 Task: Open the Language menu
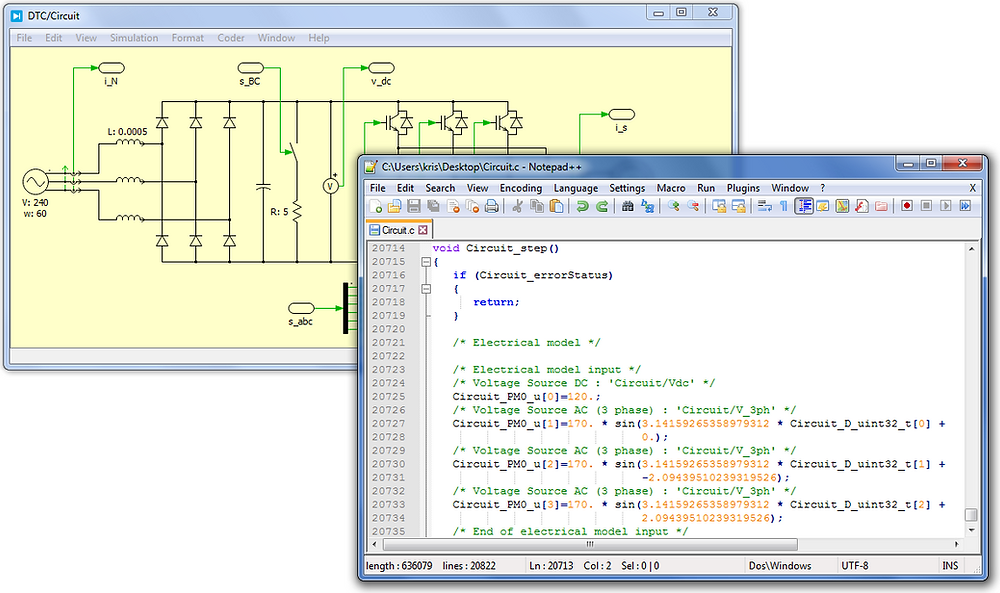click(x=575, y=188)
